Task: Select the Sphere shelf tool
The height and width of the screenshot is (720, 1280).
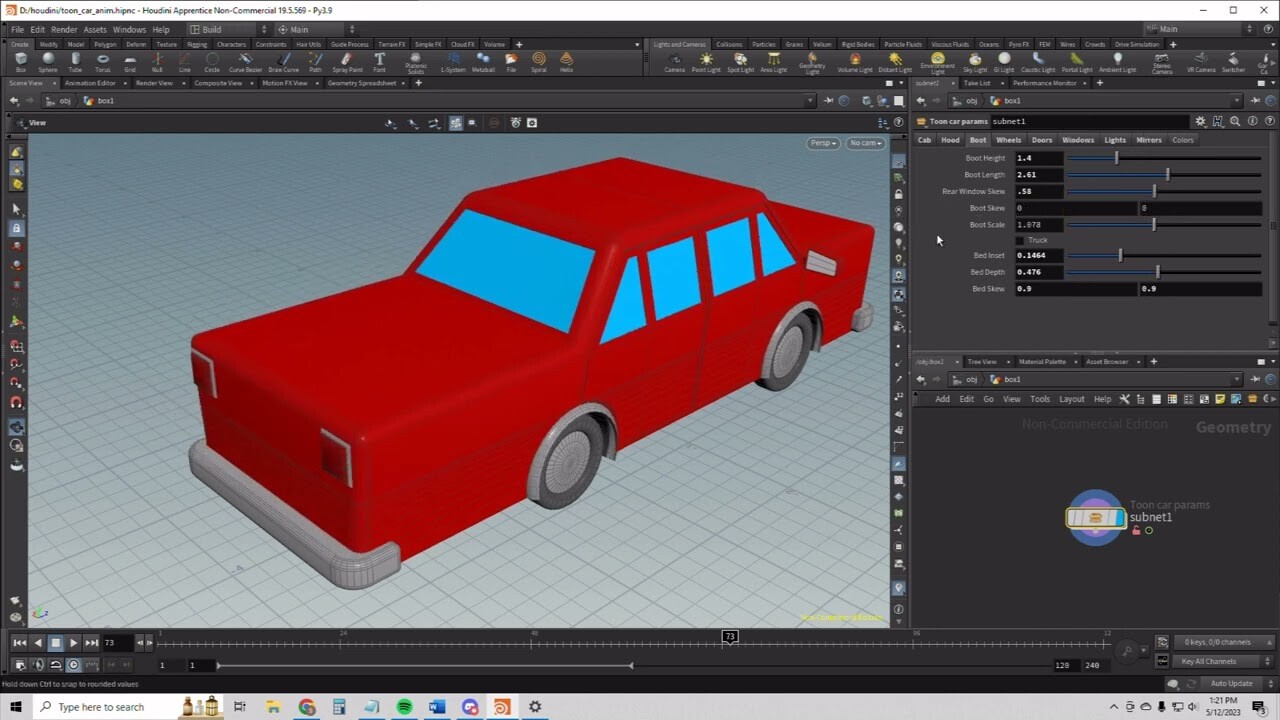Action: pyautogui.click(x=50, y=62)
